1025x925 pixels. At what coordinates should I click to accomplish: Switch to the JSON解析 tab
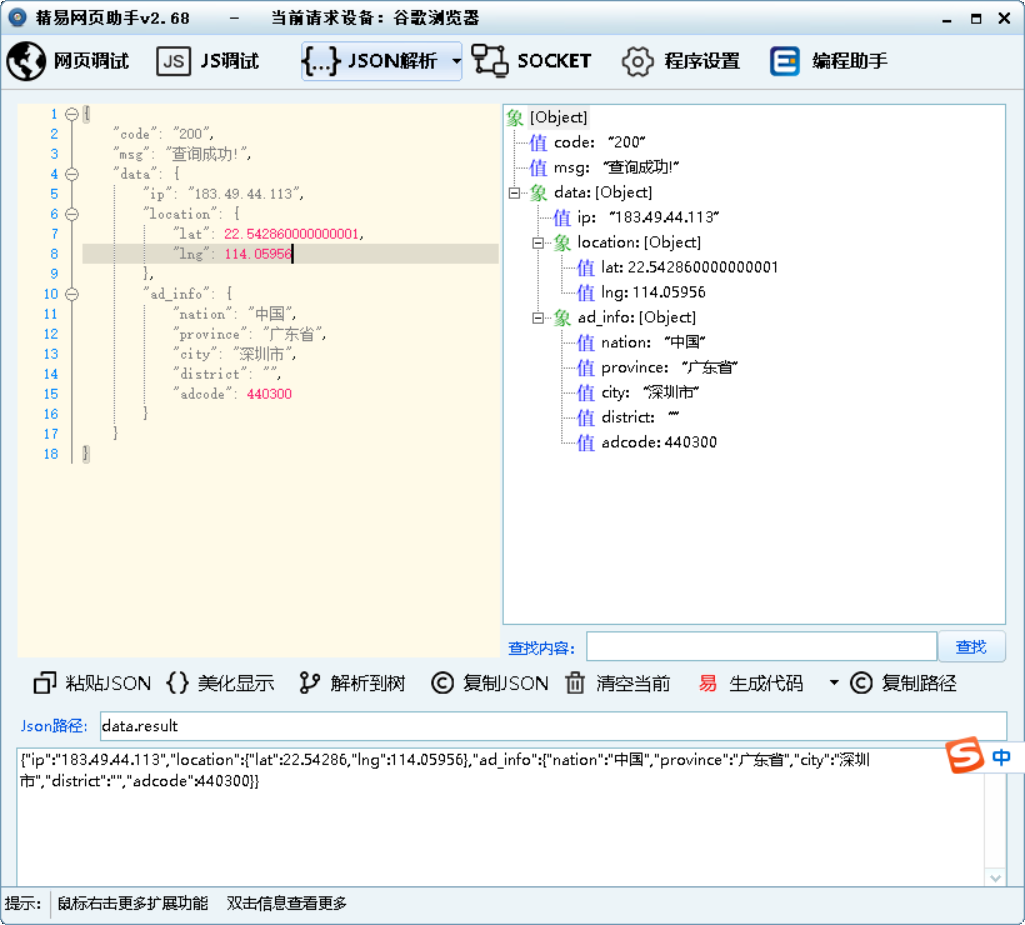click(x=373, y=61)
